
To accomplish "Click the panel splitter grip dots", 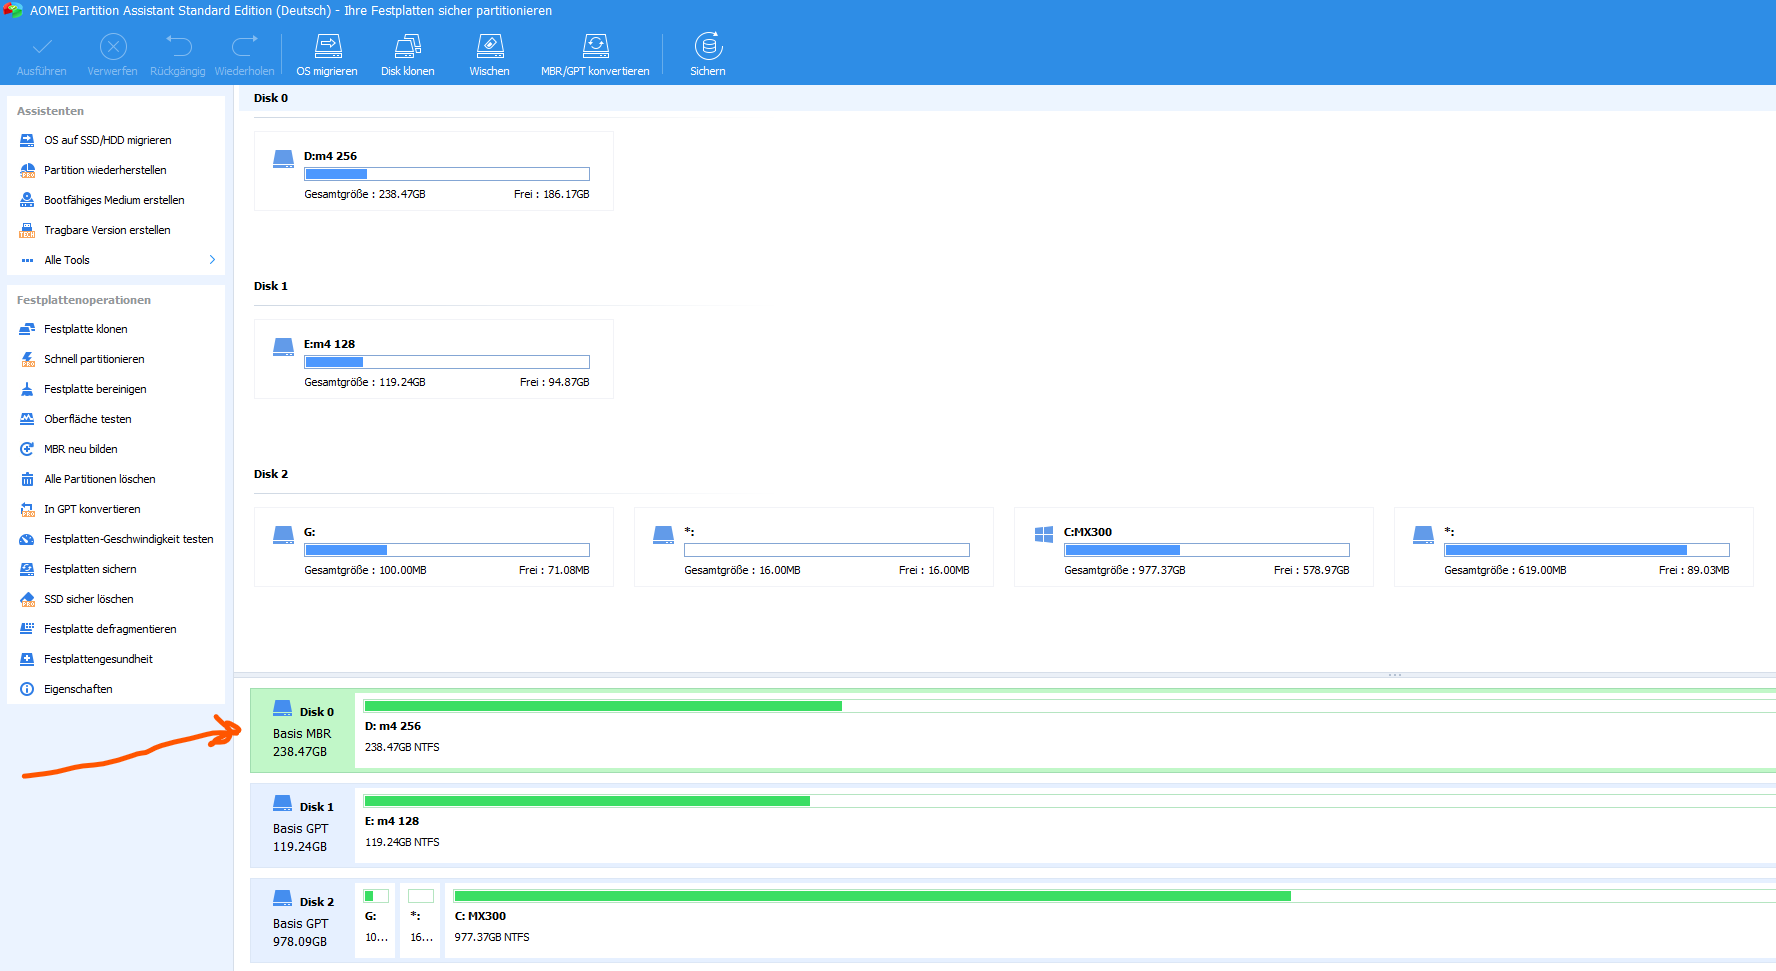I will pyautogui.click(x=1395, y=675).
